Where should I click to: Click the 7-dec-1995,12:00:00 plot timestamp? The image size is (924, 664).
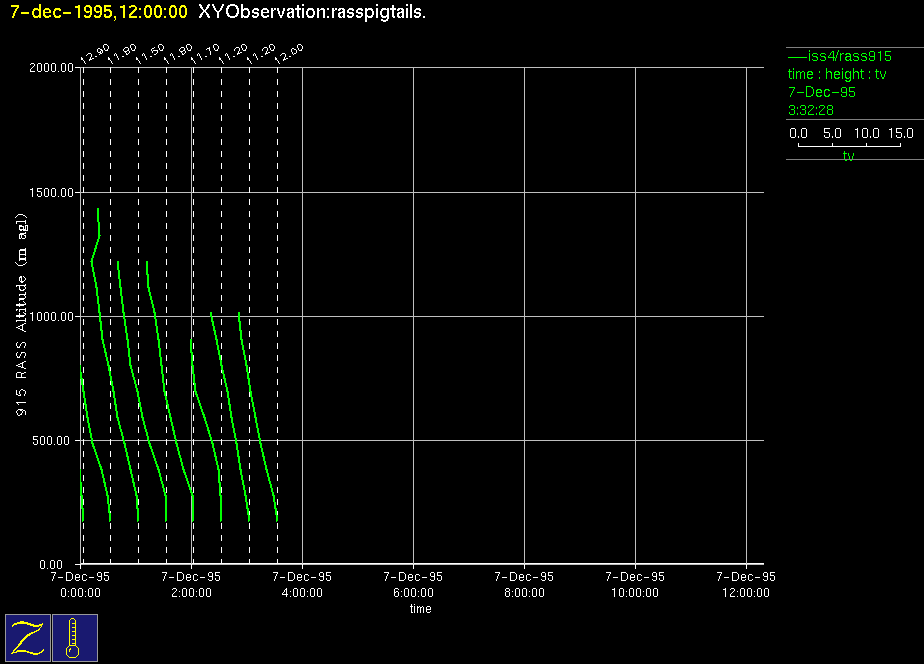coord(98,12)
